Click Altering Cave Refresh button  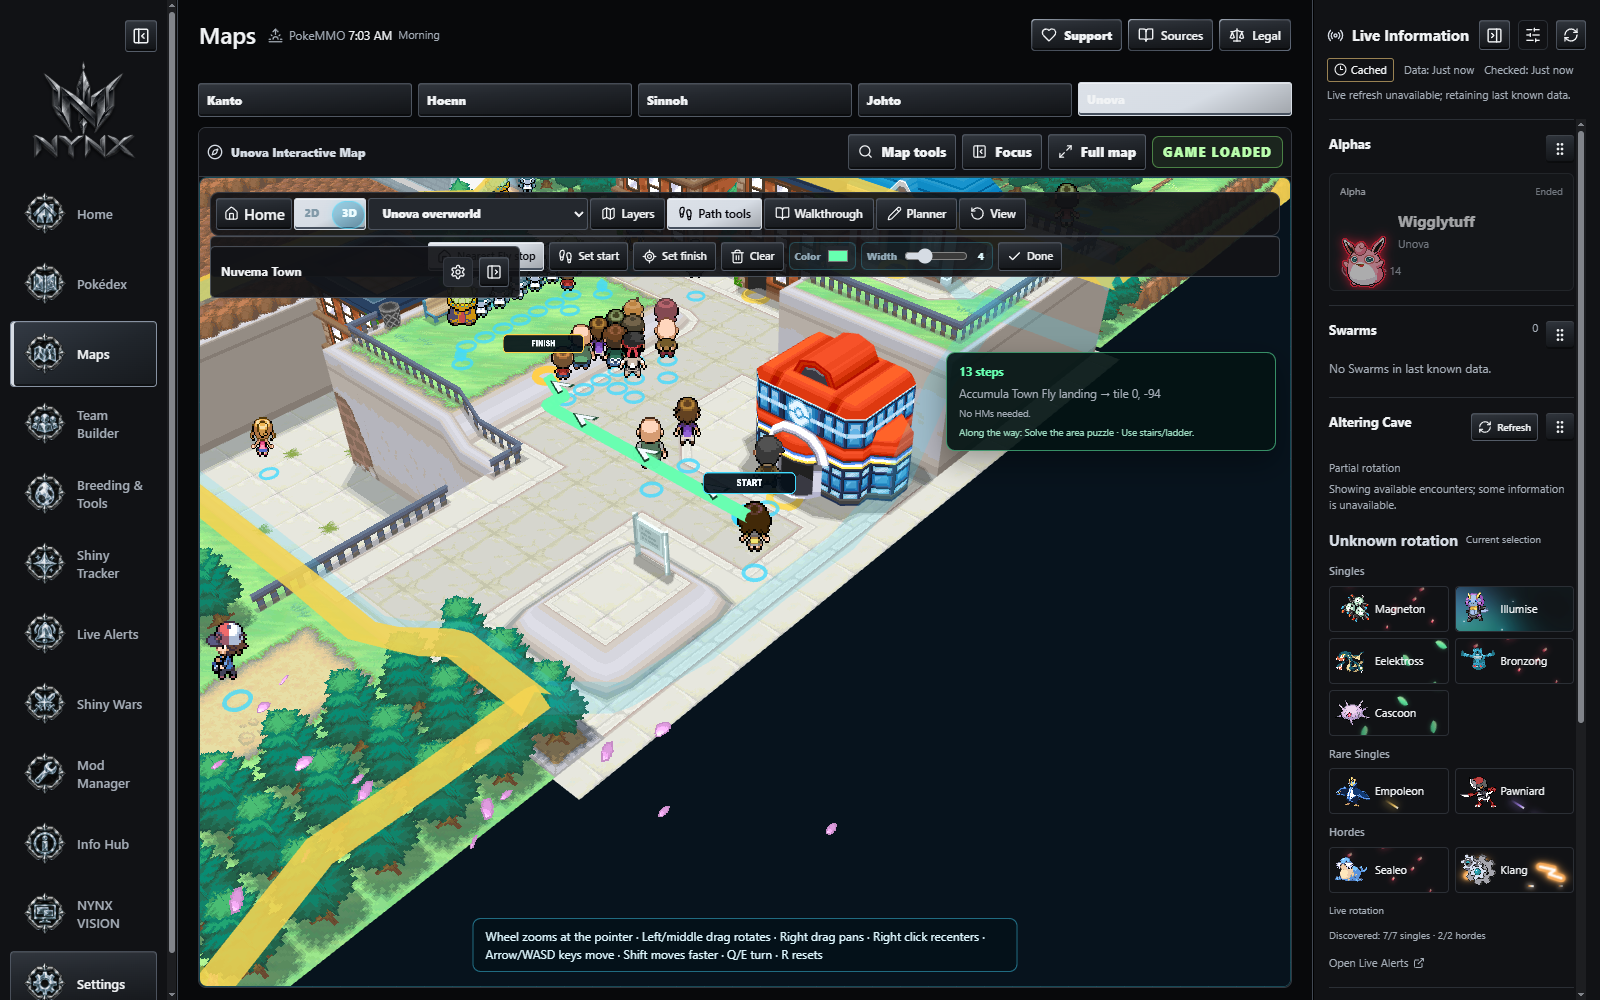(x=1504, y=427)
